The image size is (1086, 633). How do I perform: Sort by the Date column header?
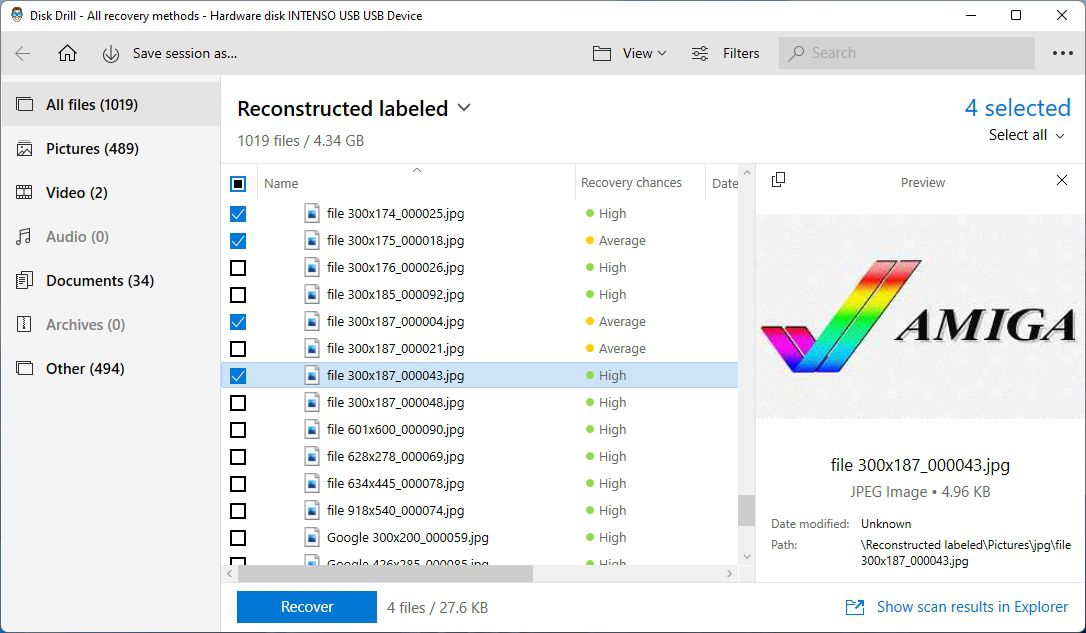(724, 184)
